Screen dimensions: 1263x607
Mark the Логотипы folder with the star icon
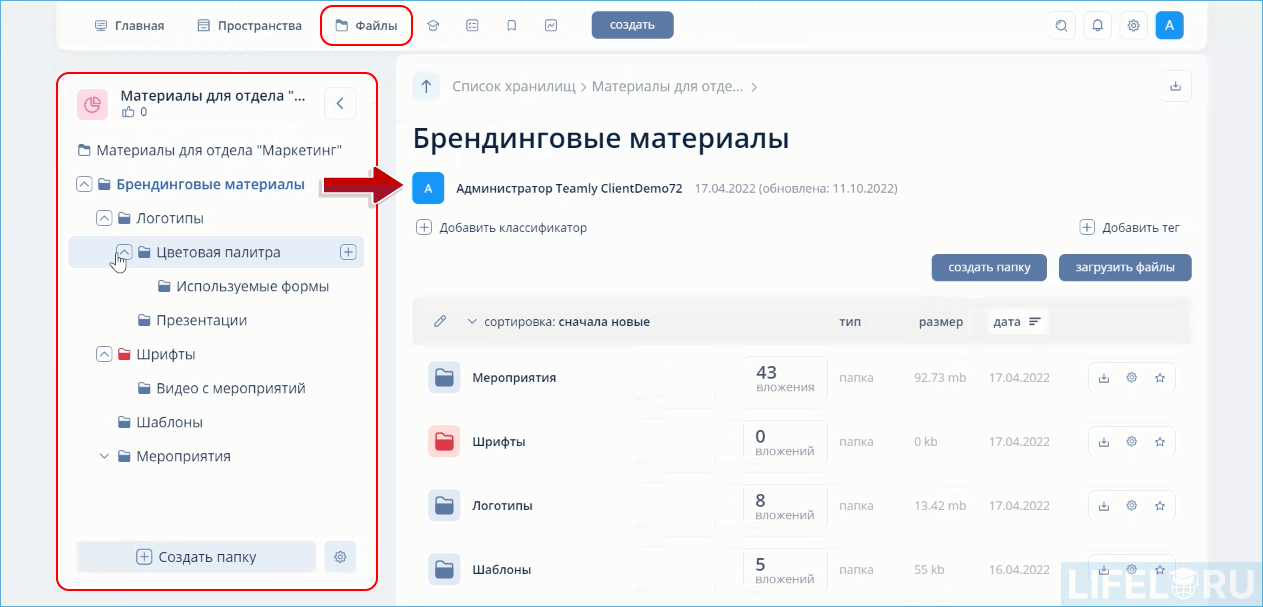pyautogui.click(x=1159, y=505)
